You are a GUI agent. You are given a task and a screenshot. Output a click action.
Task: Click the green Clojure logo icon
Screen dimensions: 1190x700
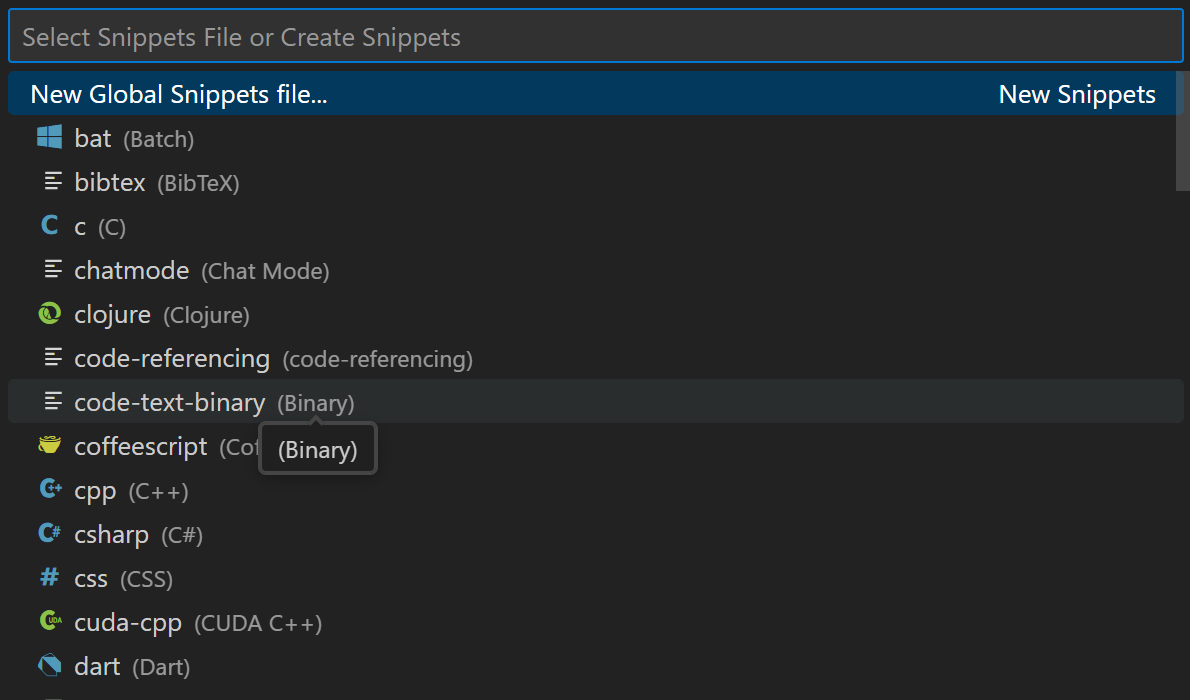[49, 314]
